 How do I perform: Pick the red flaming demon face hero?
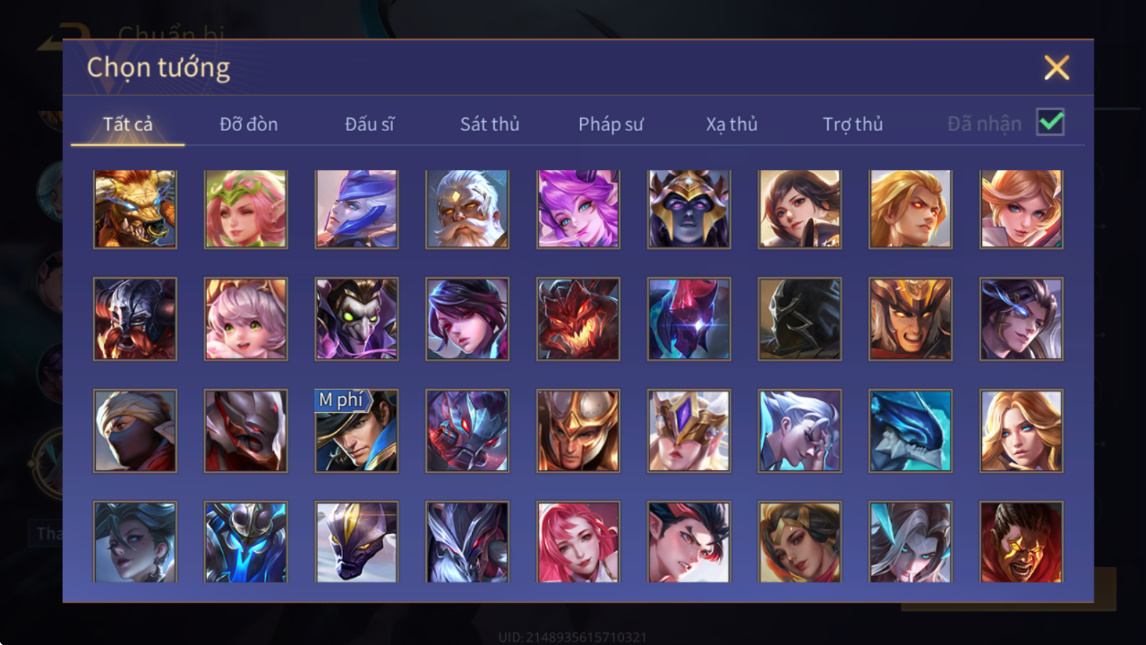click(x=578, y=319)
